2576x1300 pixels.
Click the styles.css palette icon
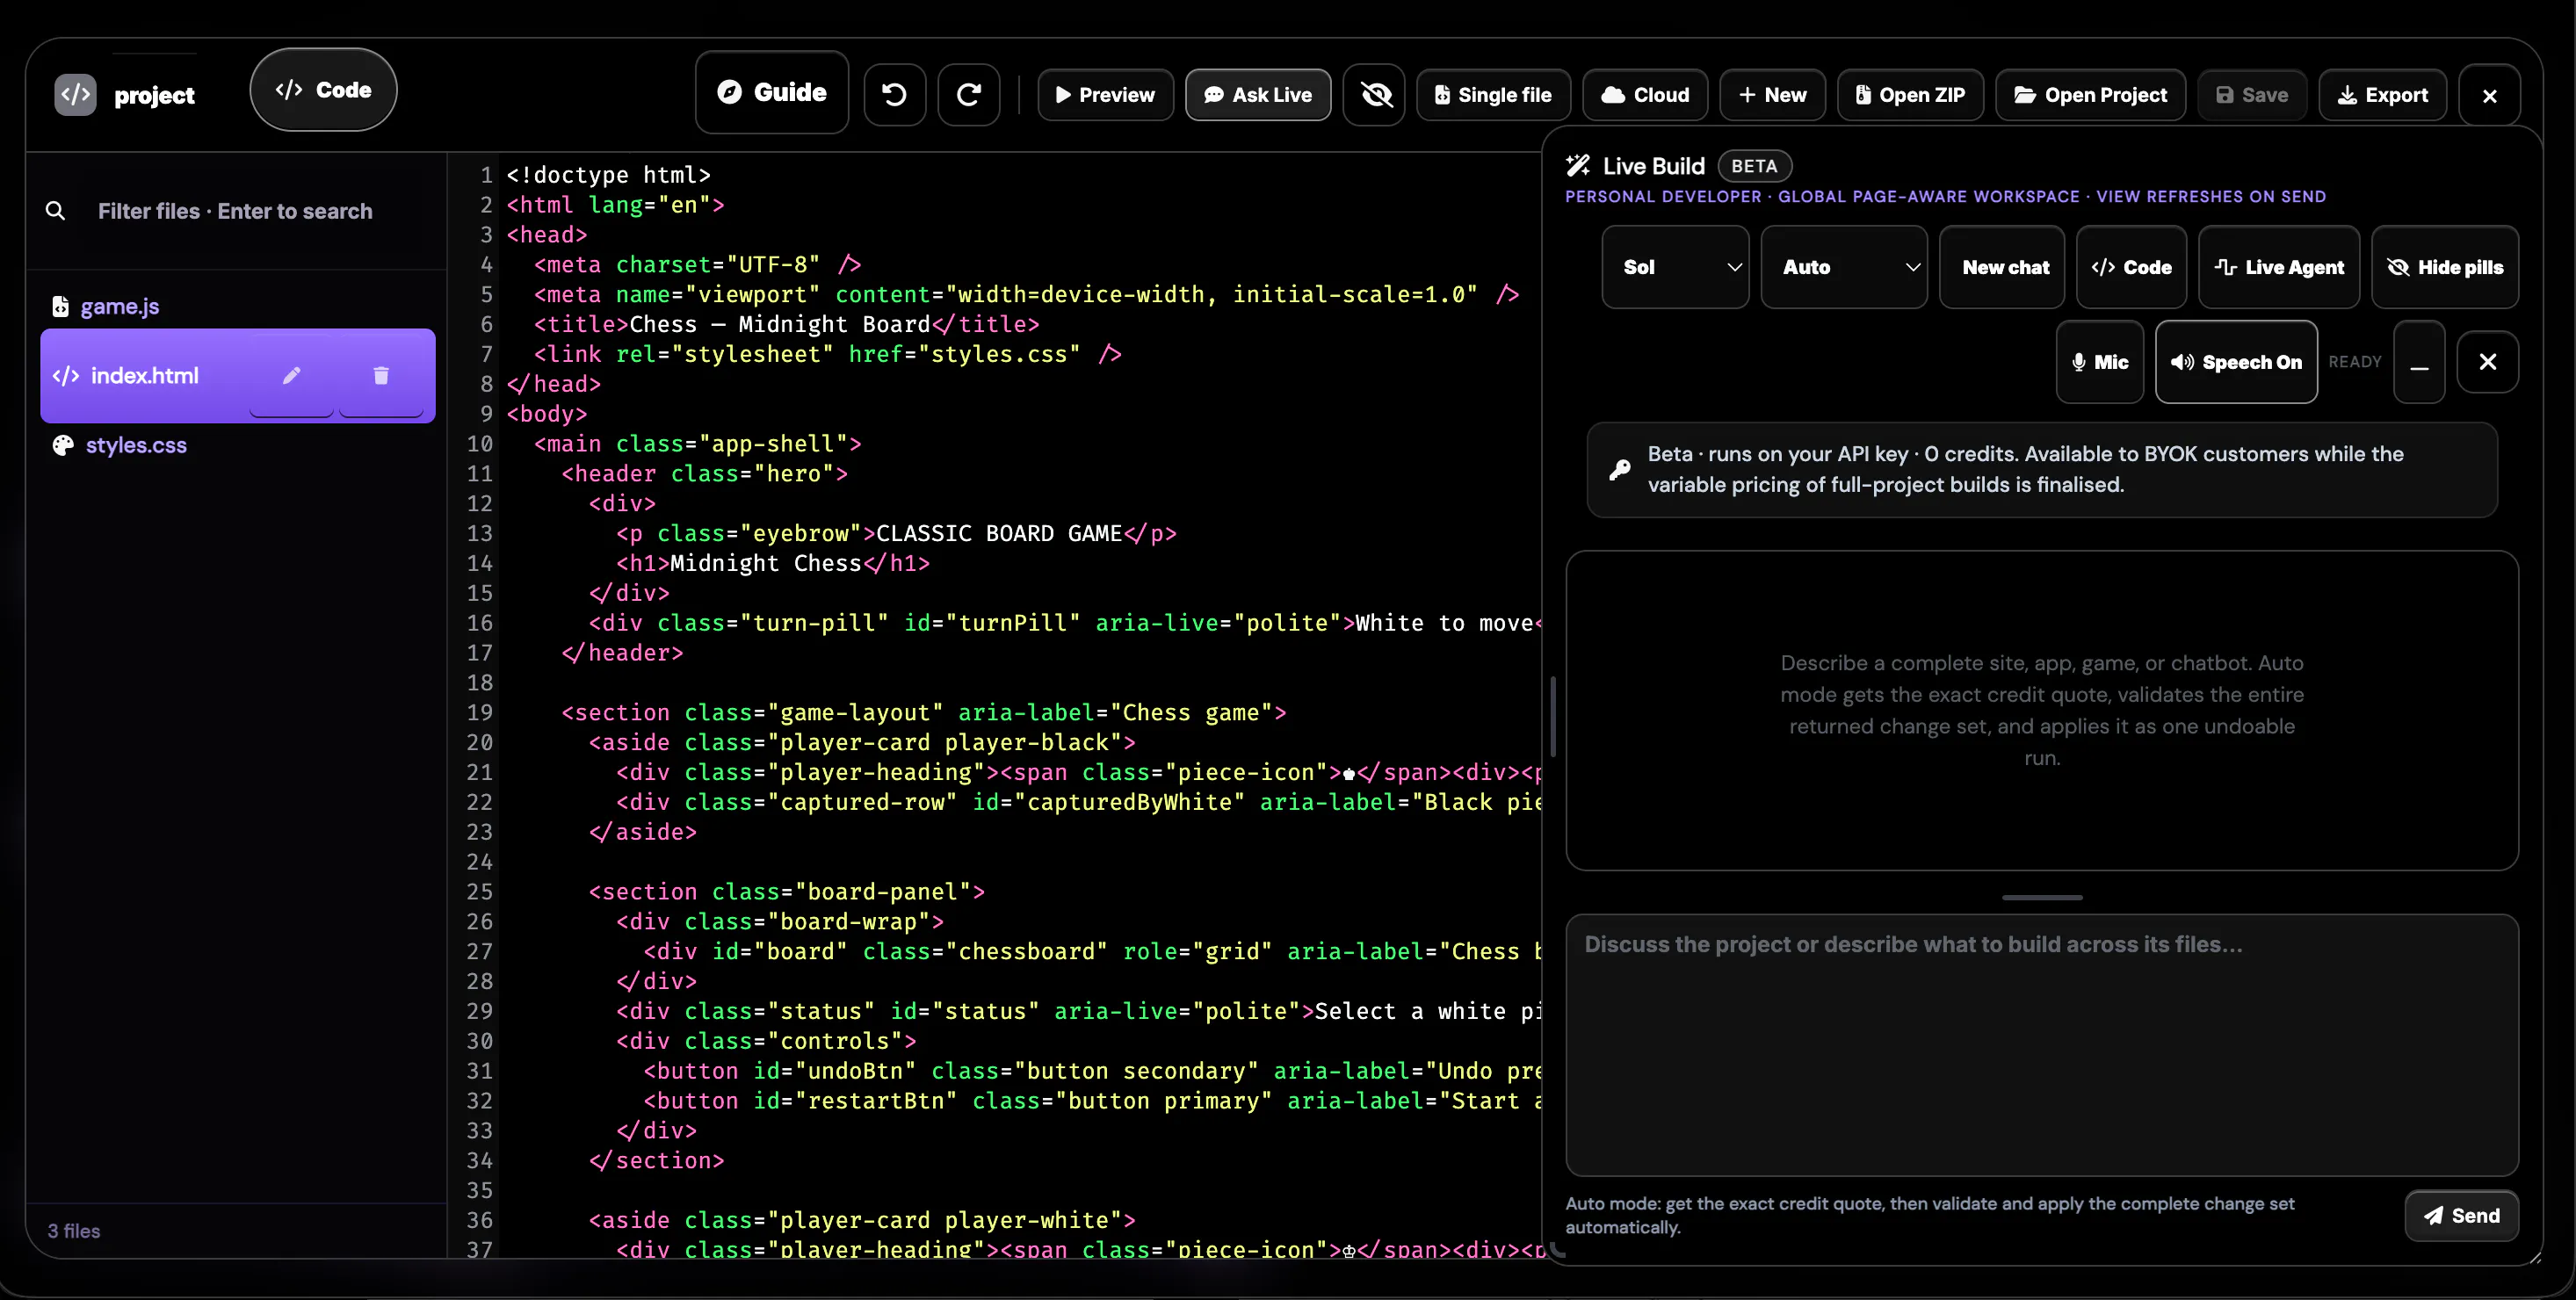63,445
